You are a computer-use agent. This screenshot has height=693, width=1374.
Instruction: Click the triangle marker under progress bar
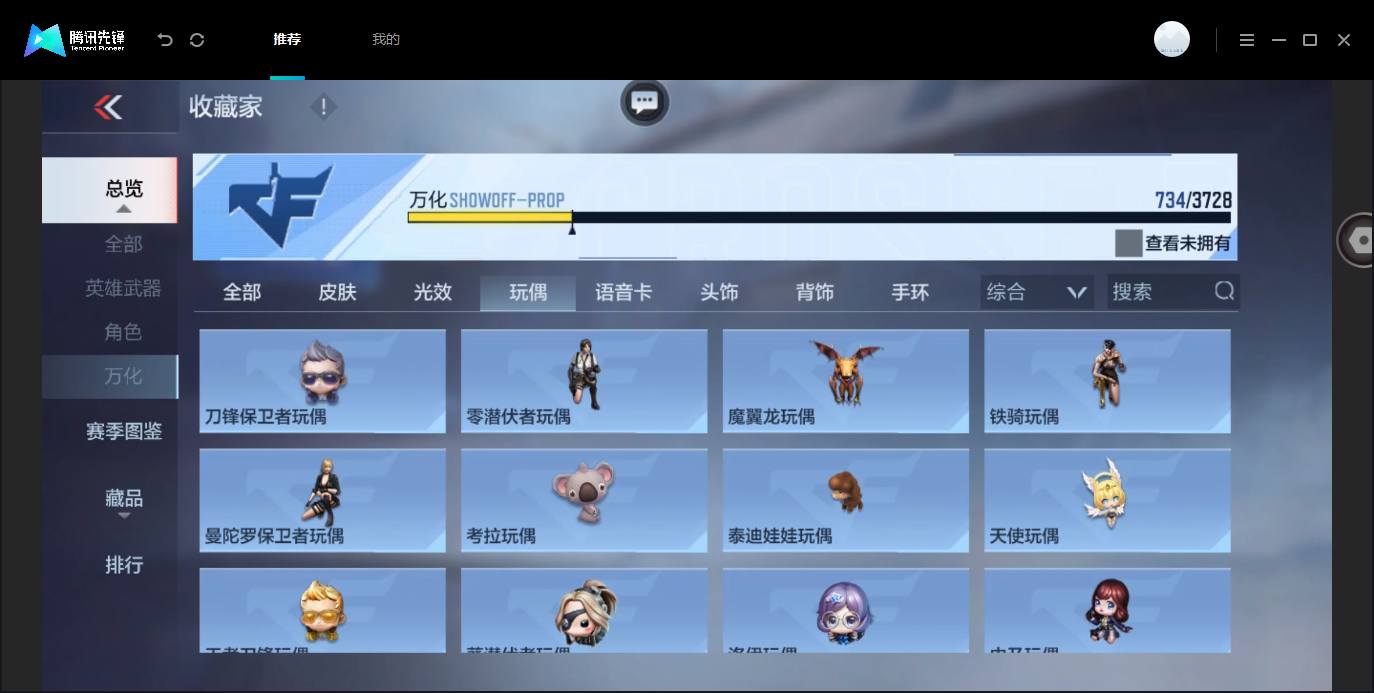click(x=572, y=230)
